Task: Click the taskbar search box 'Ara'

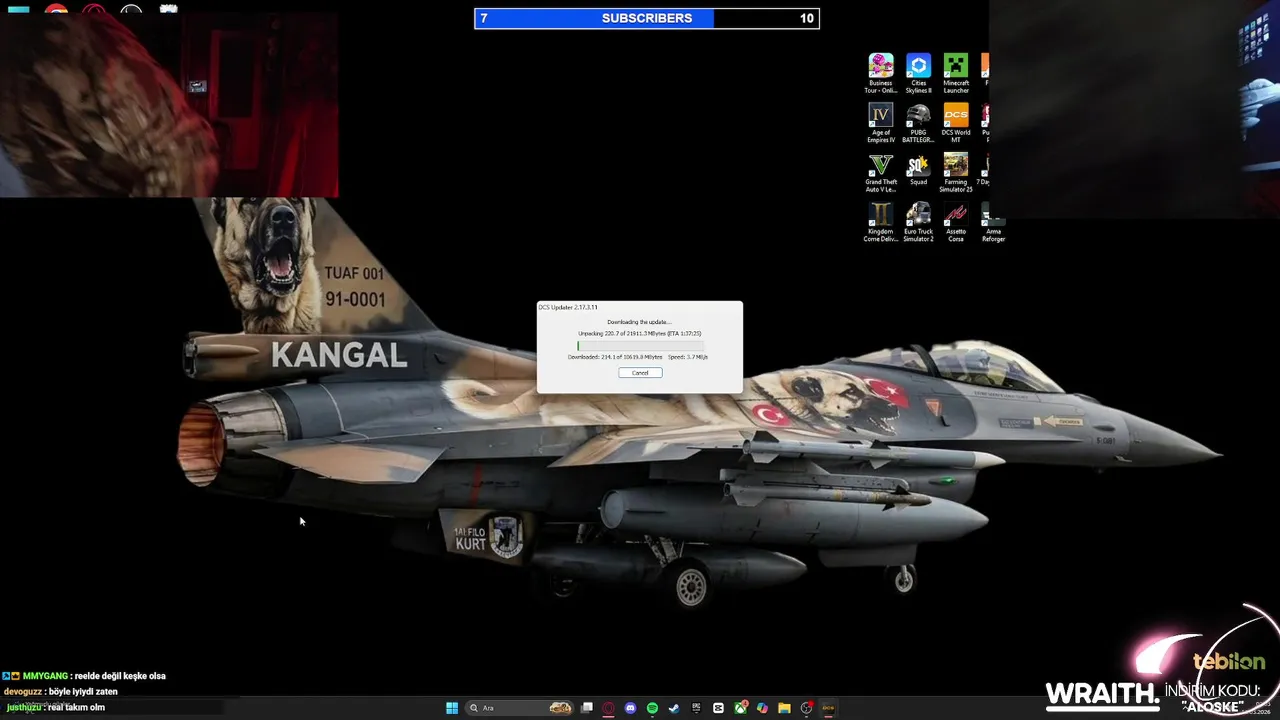Action: click(x=520, y=708)
